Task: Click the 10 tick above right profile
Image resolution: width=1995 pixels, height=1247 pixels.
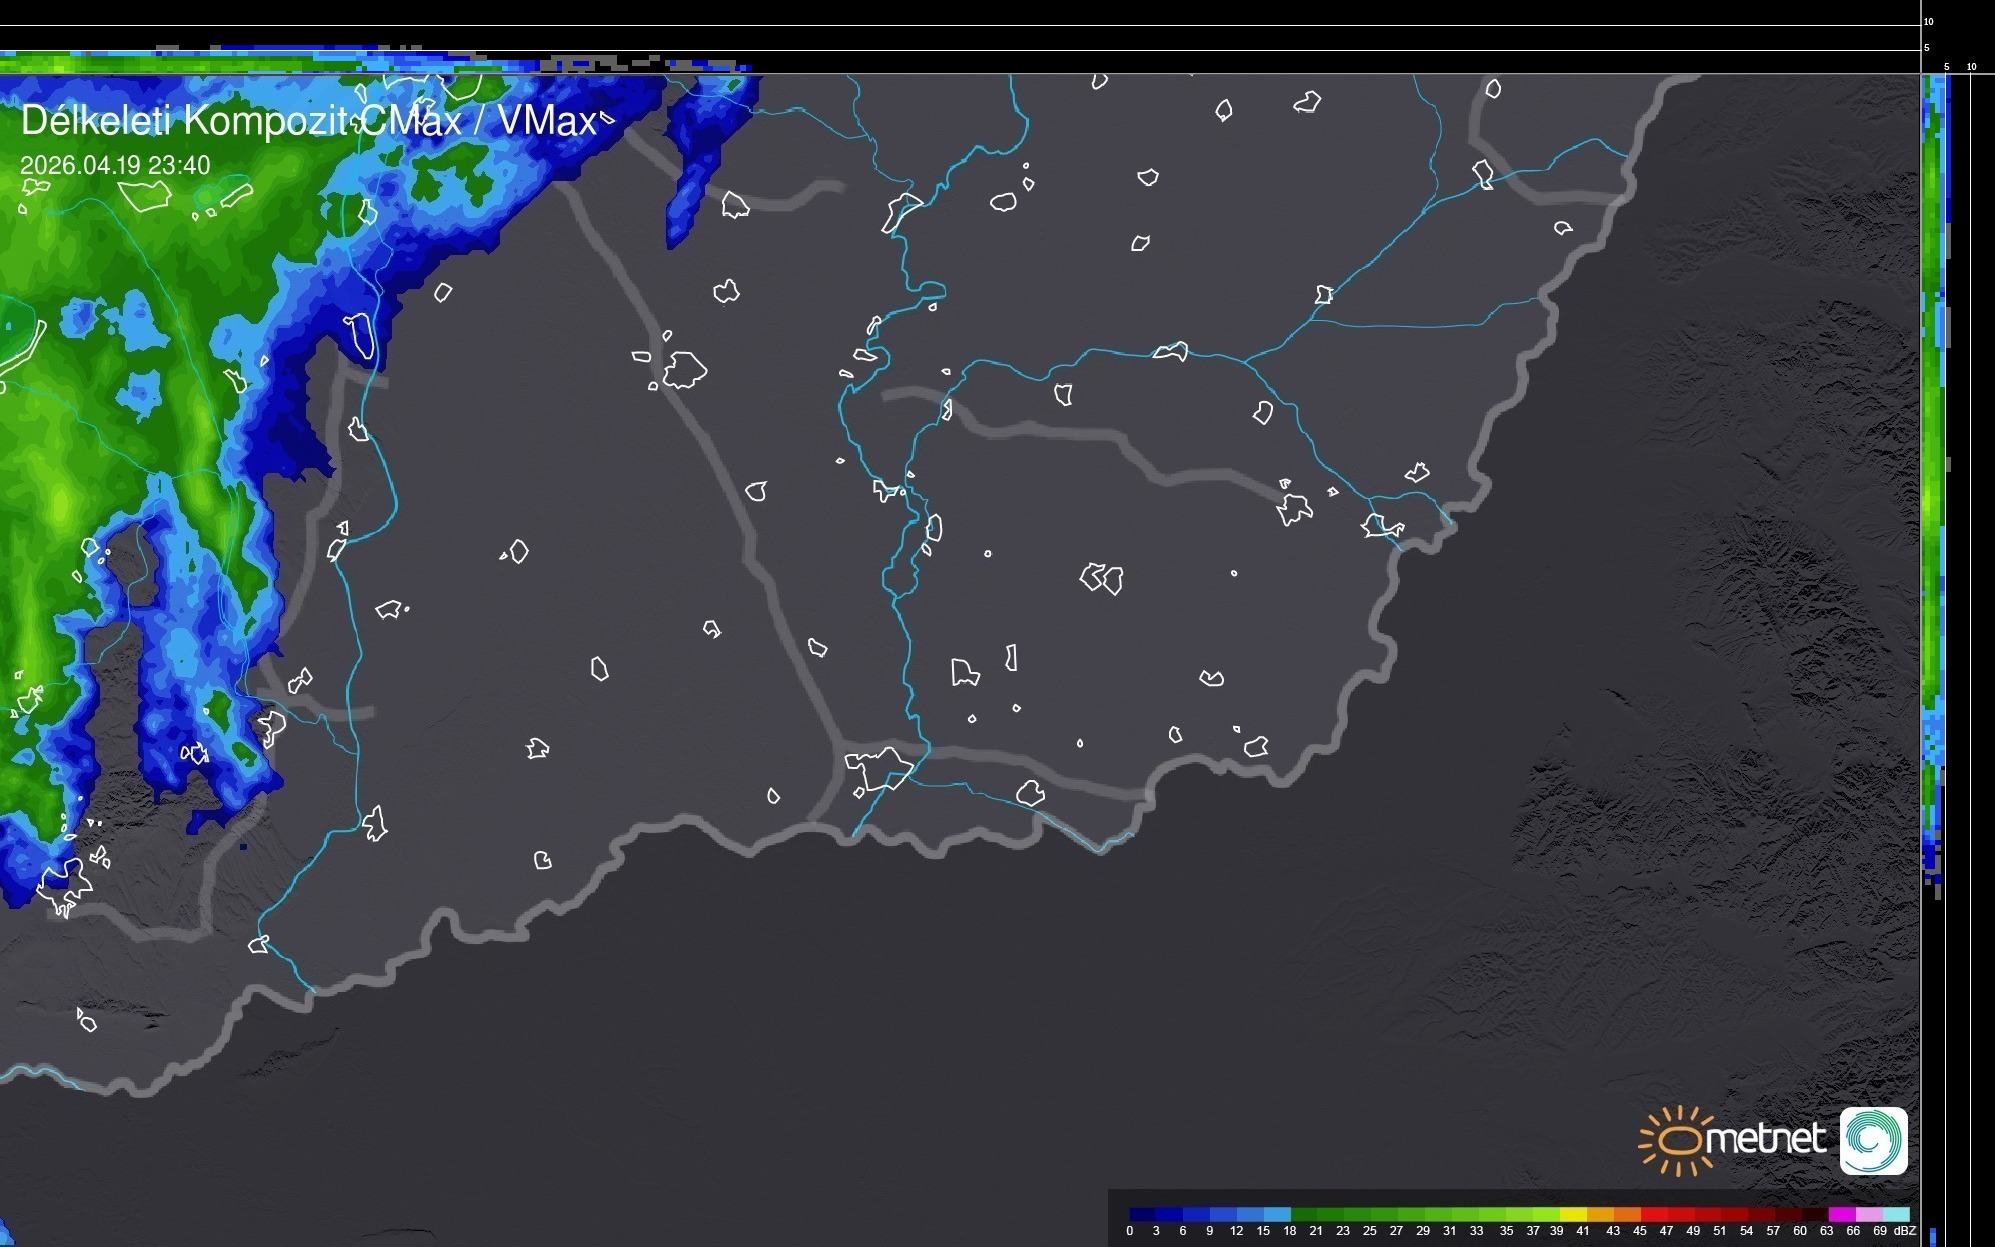Action: pyautogui.click(x=1971, y=67)
